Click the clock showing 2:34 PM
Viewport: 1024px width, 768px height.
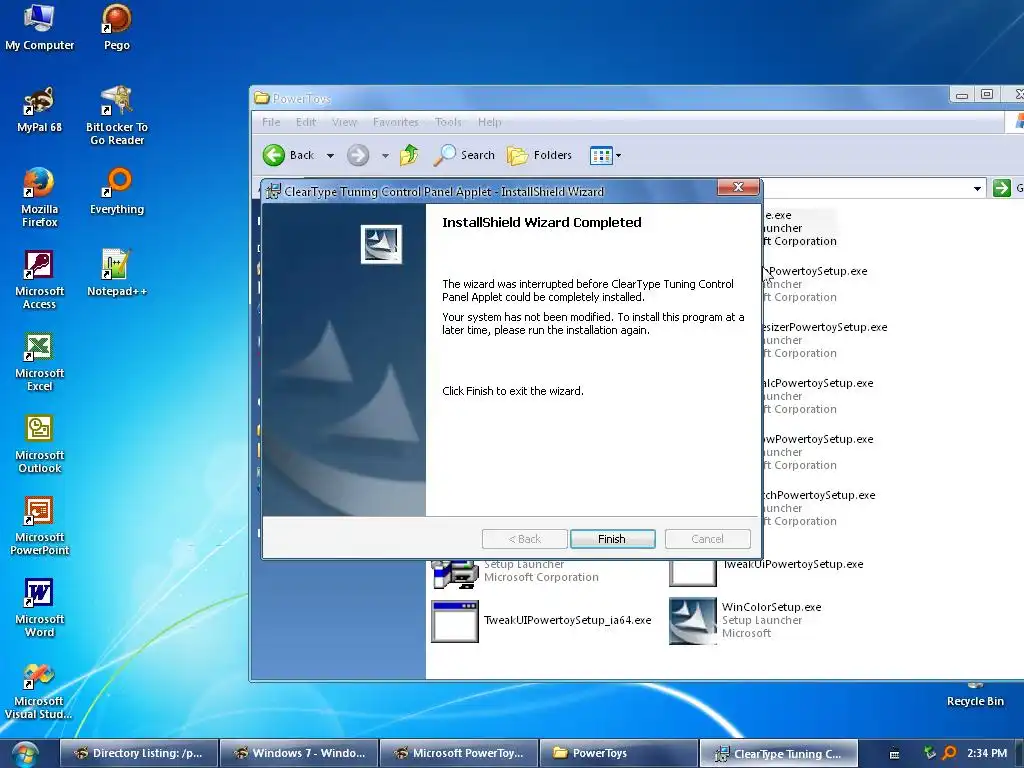987,754
